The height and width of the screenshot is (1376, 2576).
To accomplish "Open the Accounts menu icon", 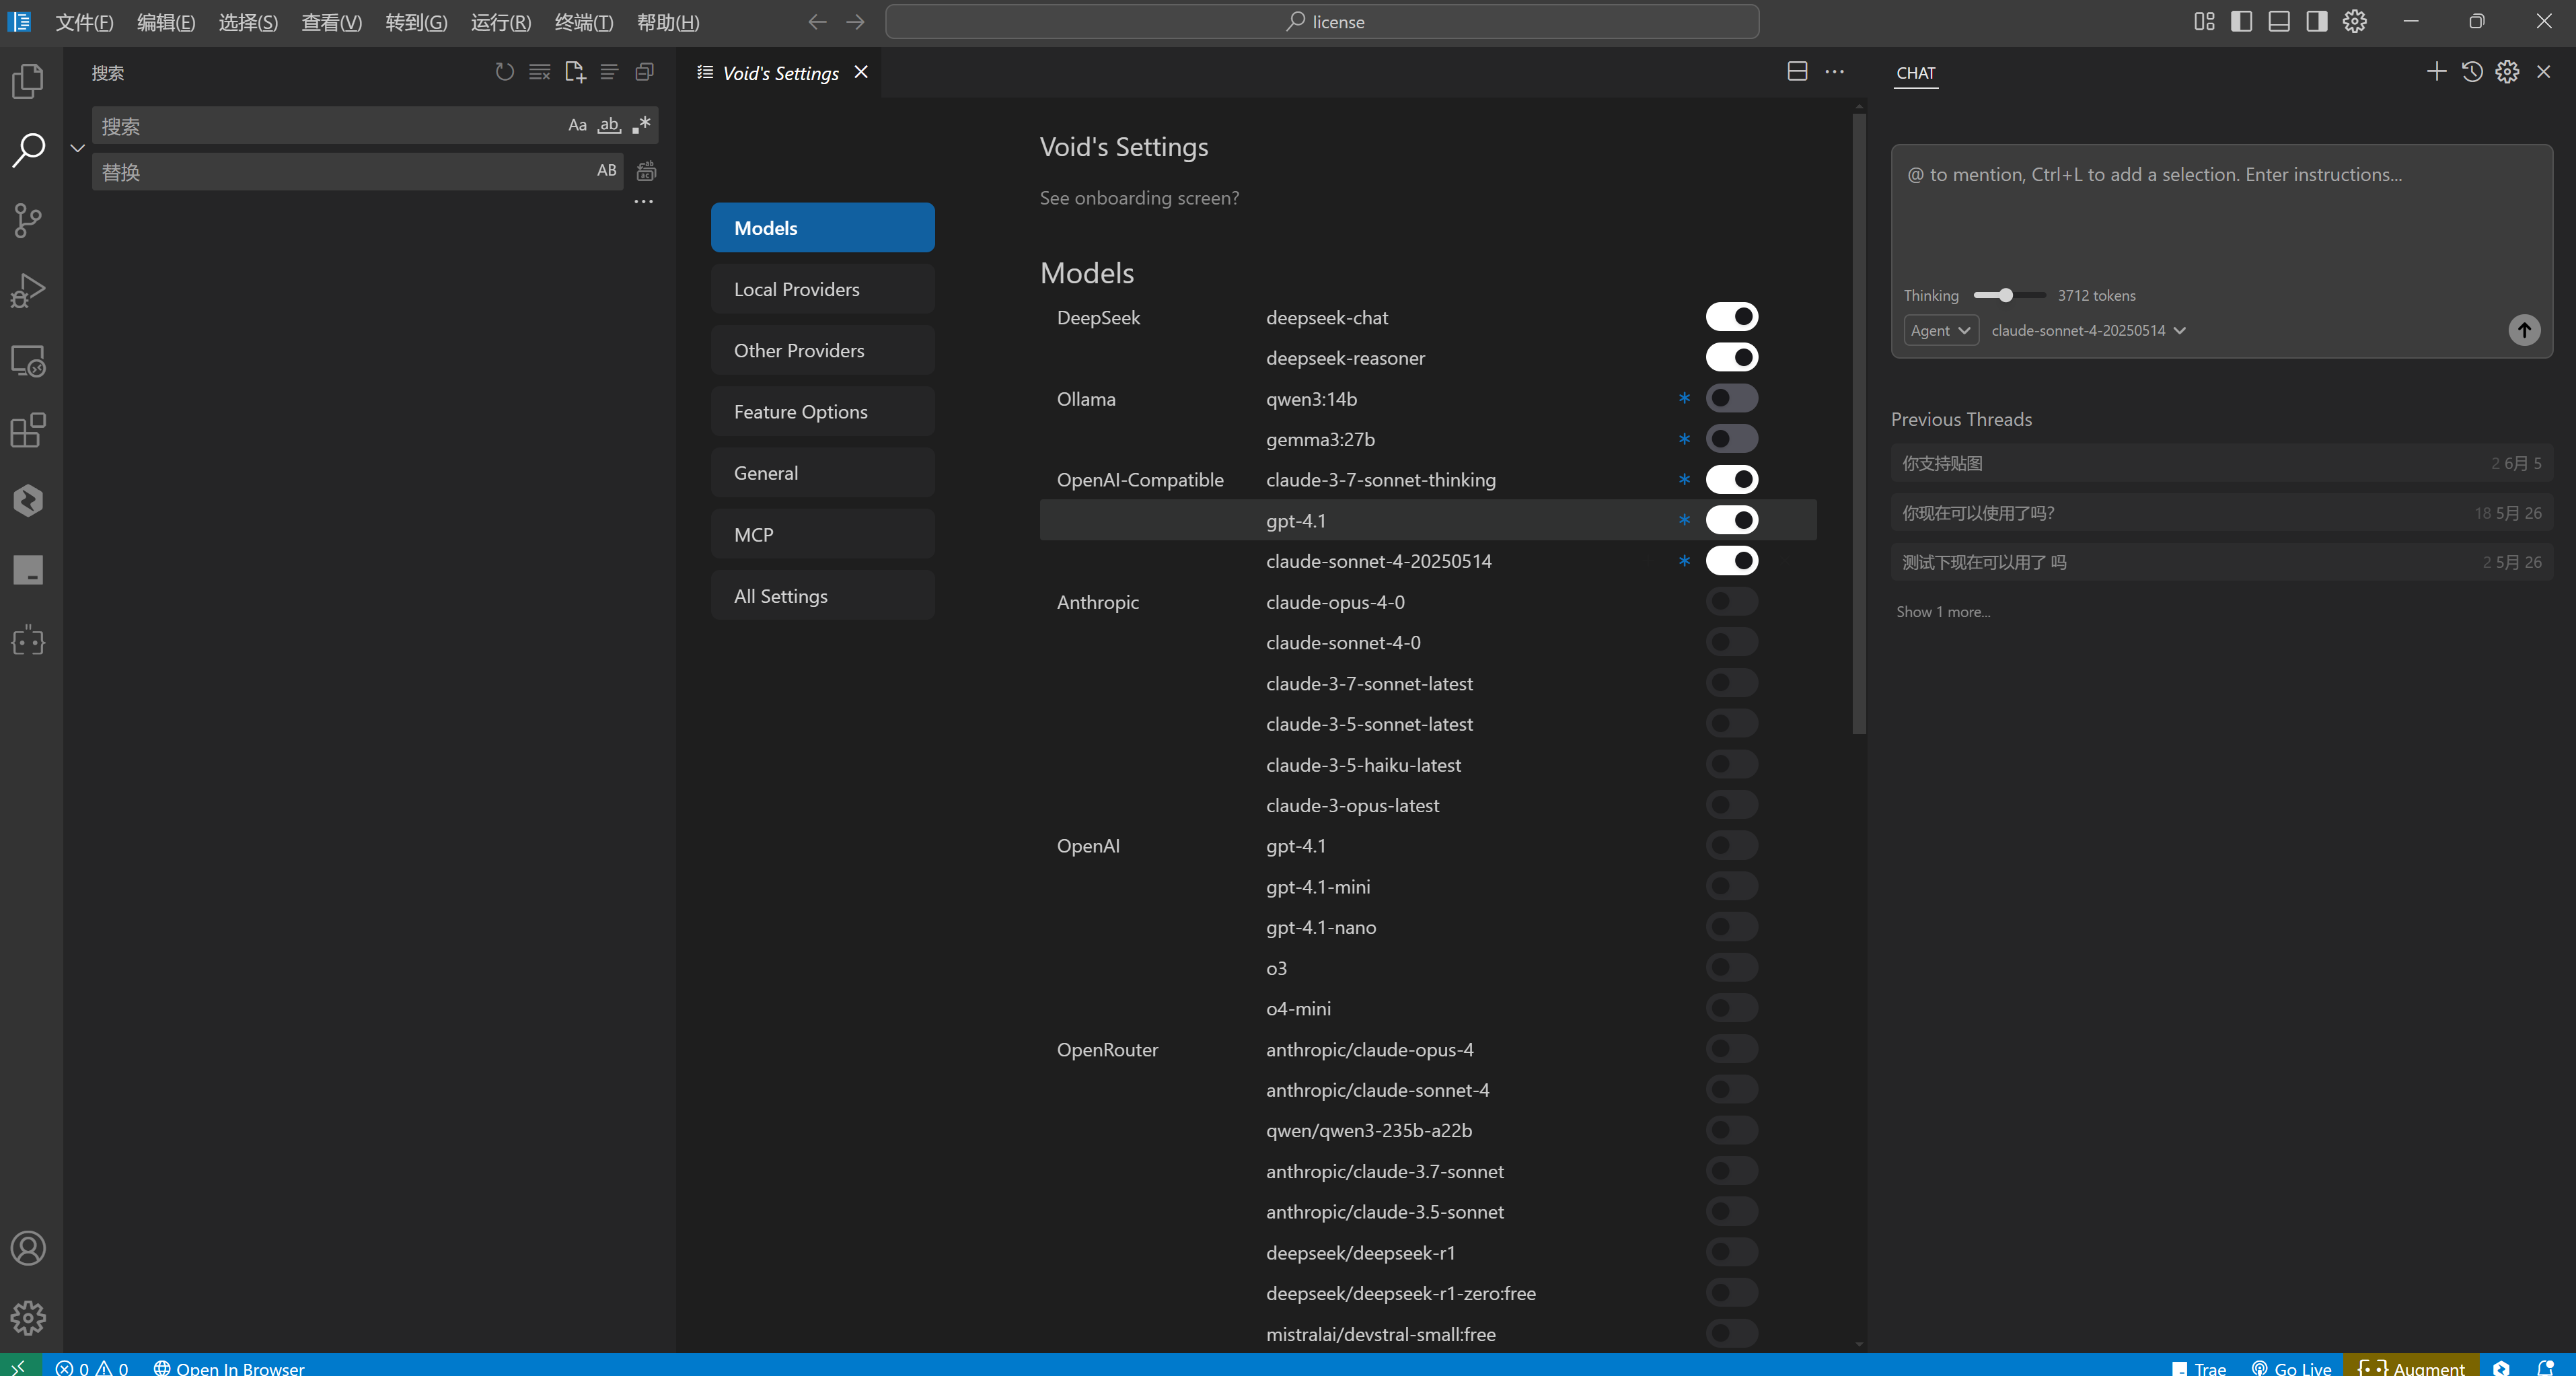I will tap(28, 1248).
